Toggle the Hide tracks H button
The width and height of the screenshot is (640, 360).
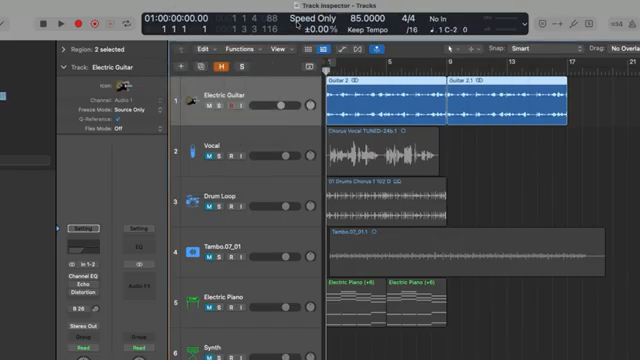pyautogui.click(x=221, y=67)
